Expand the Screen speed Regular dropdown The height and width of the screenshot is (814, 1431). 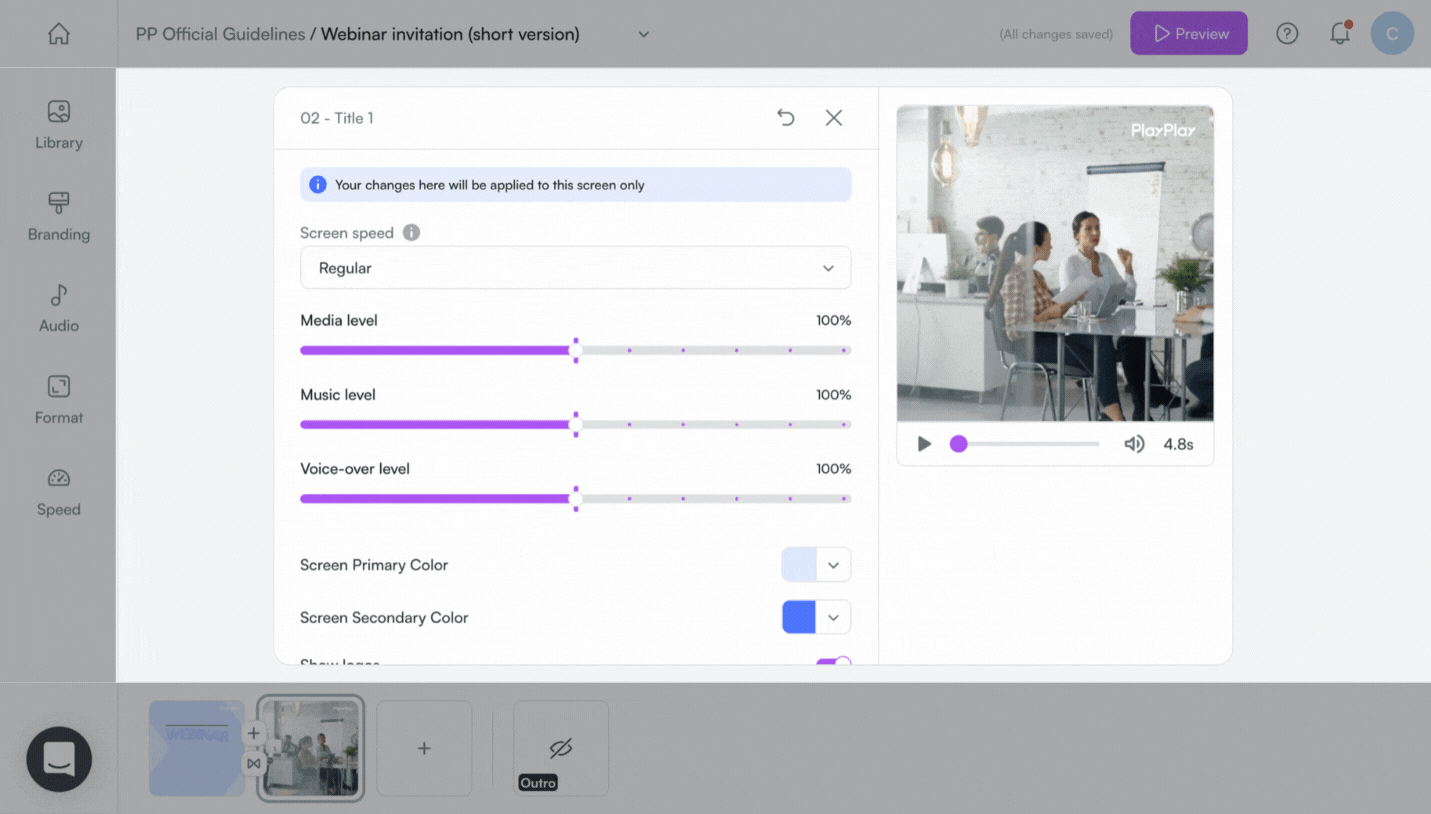(575, 268)
